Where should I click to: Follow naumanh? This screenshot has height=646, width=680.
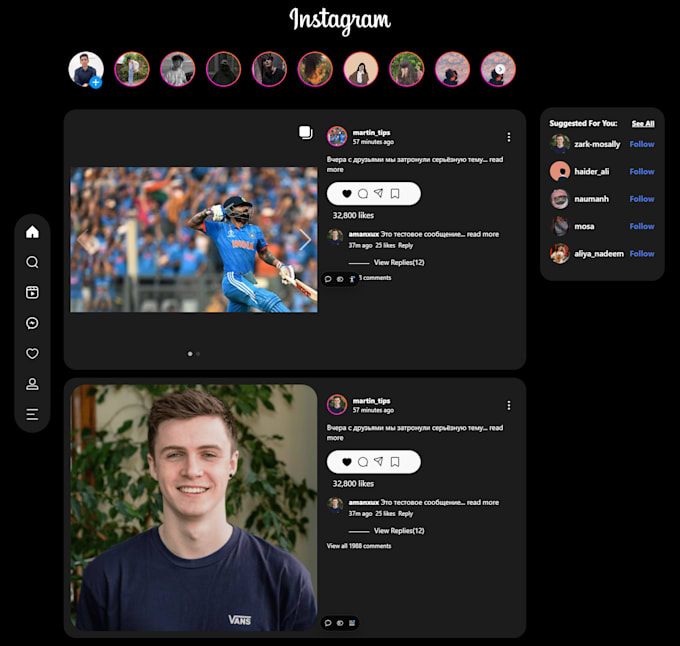pos(642,199)
